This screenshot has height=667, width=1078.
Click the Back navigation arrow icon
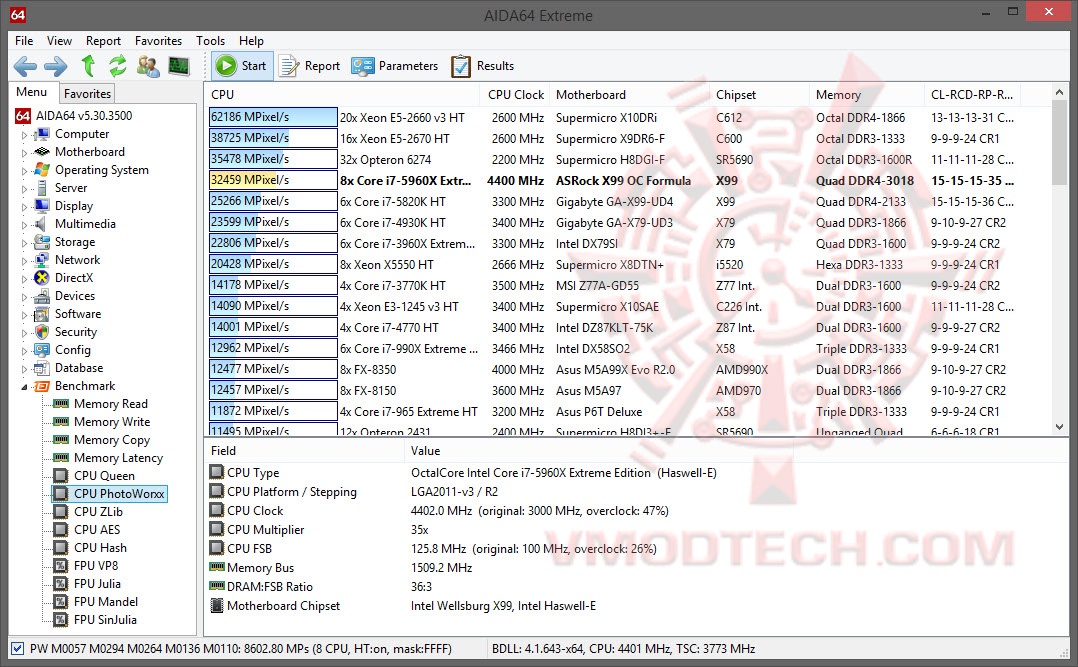coord(25,66)
